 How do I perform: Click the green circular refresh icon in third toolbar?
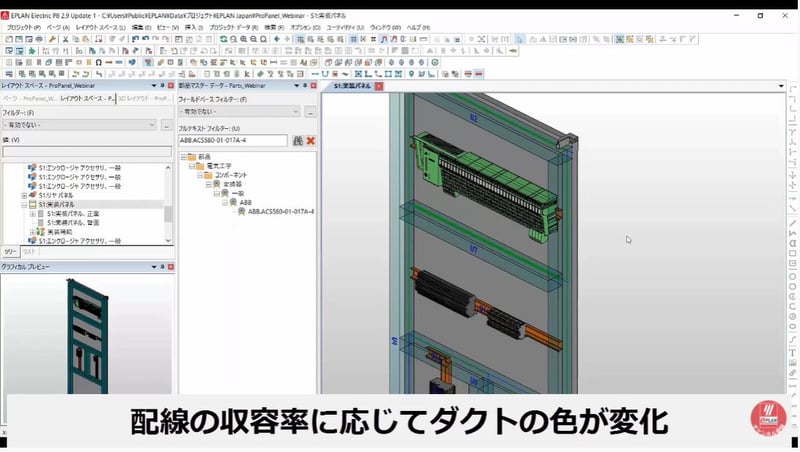pos(435,62)
